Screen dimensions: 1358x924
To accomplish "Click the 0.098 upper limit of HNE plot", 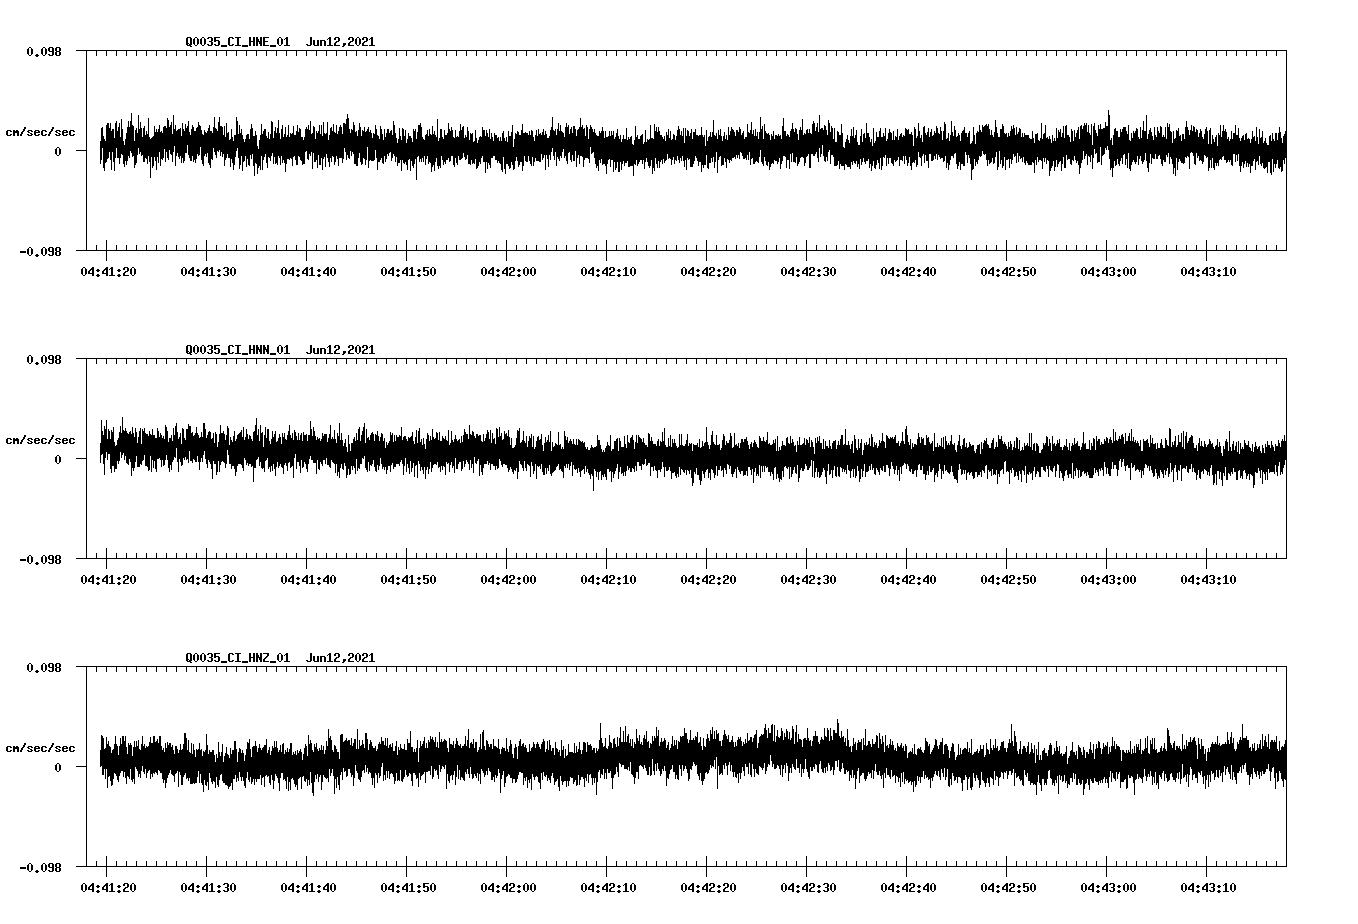I will click(x=44, y=51).
